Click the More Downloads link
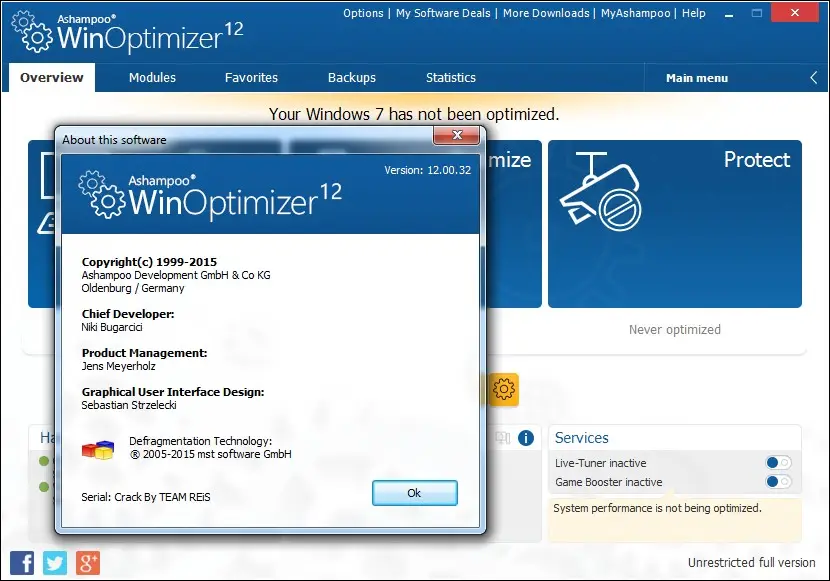The width and height of the screenshot is (830, 581). coord(546,13)
